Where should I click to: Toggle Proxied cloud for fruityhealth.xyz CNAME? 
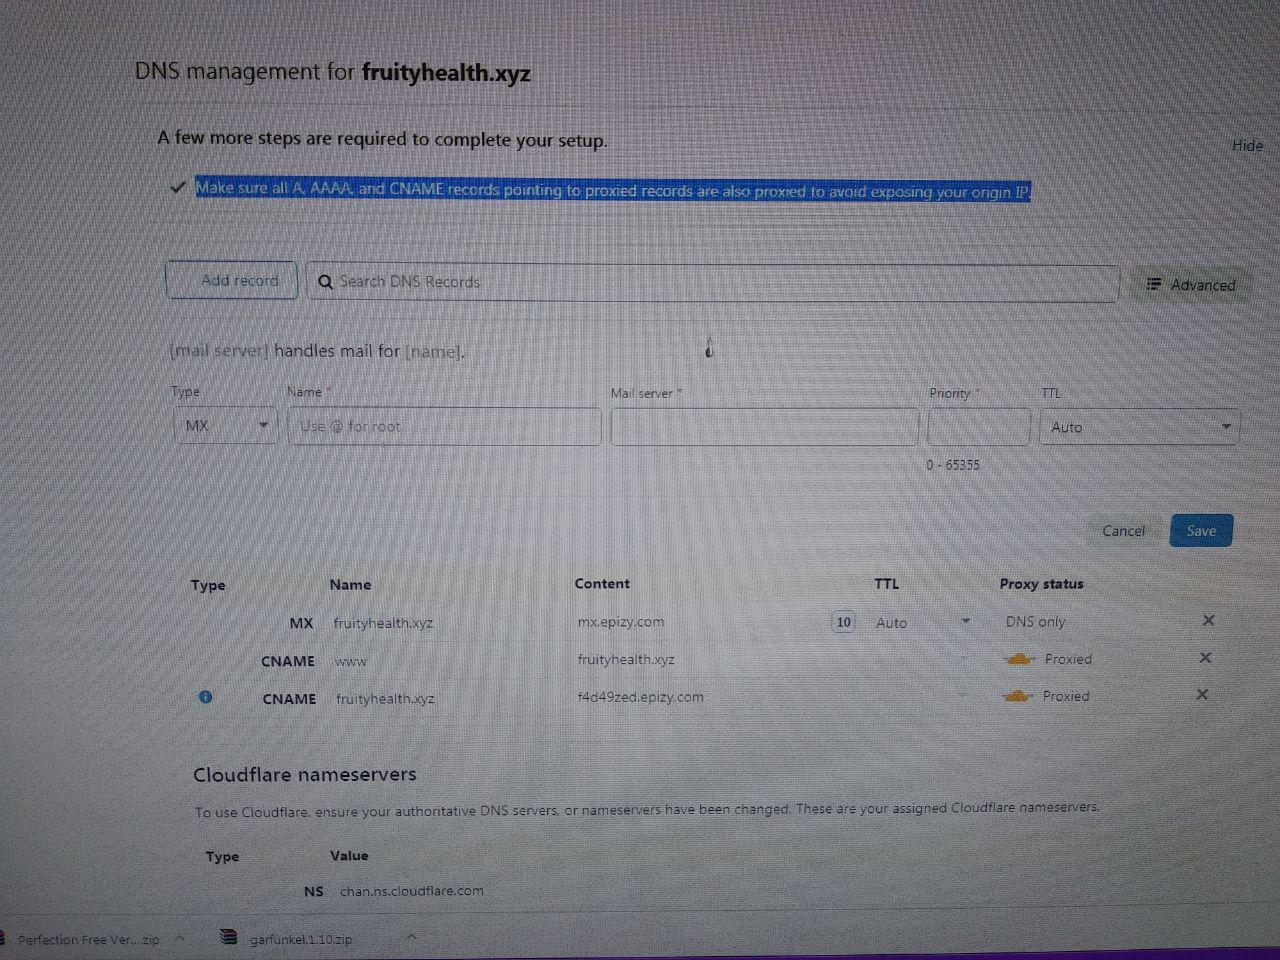click(x=1016, y=696)
